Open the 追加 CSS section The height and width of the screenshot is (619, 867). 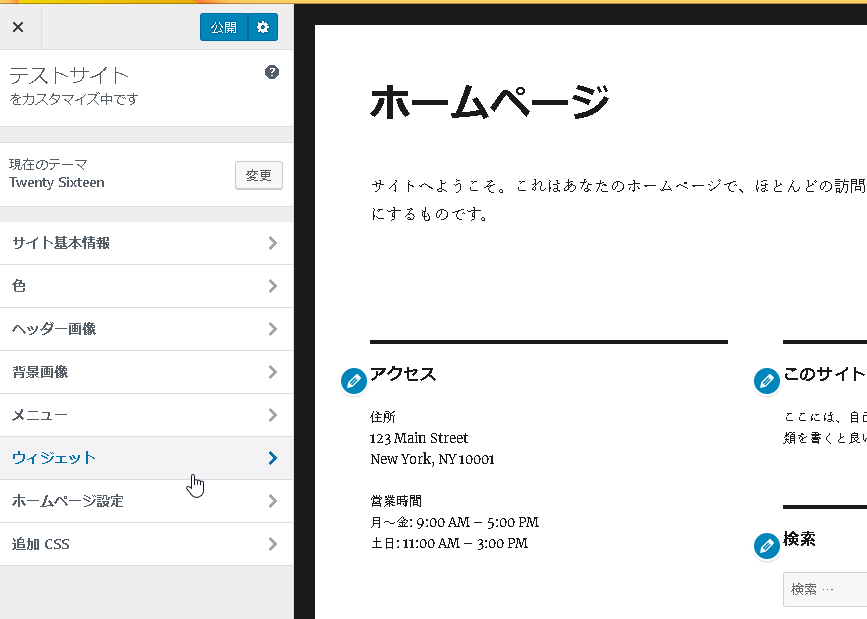click(x=41, y=544)
